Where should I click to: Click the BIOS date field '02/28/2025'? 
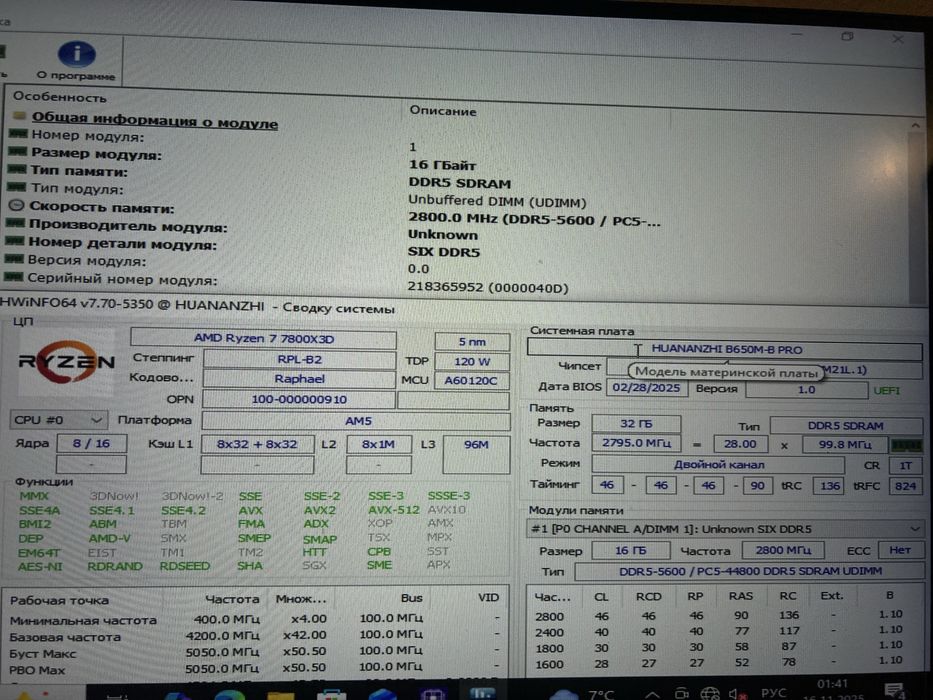point(646,388)
